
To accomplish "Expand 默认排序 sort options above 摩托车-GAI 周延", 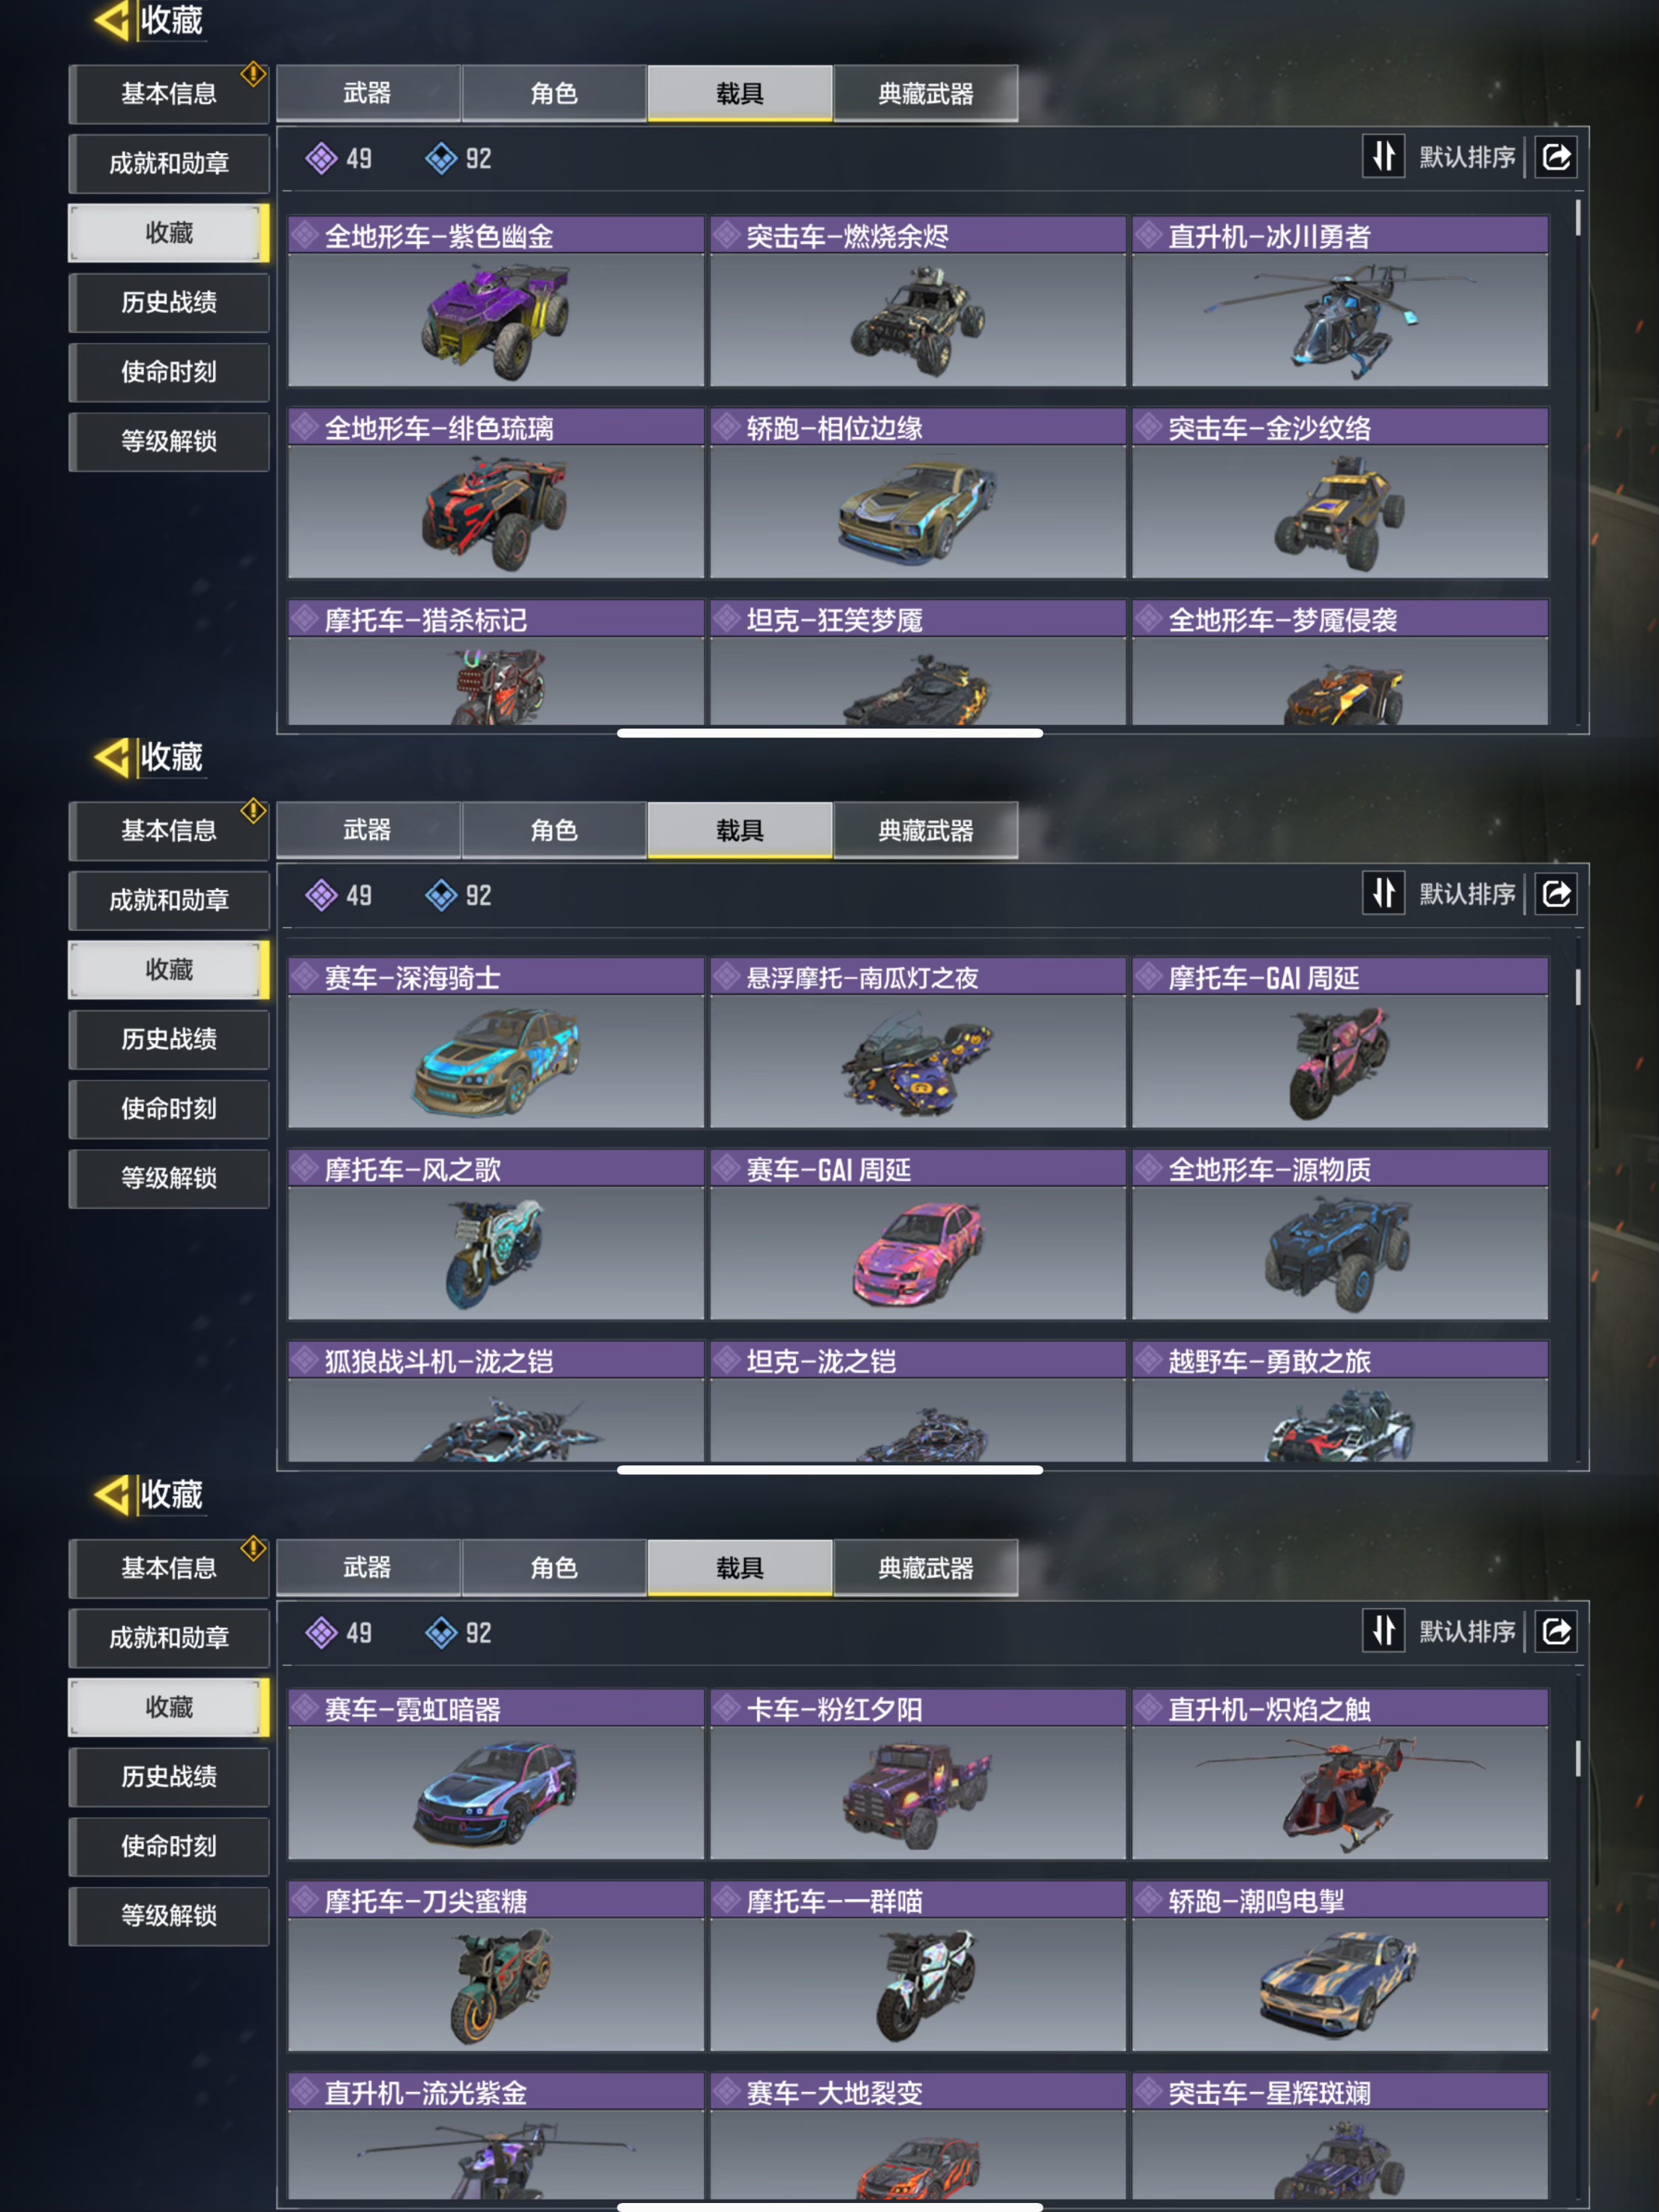I will pyautogui.click(x=1467, y=894).
